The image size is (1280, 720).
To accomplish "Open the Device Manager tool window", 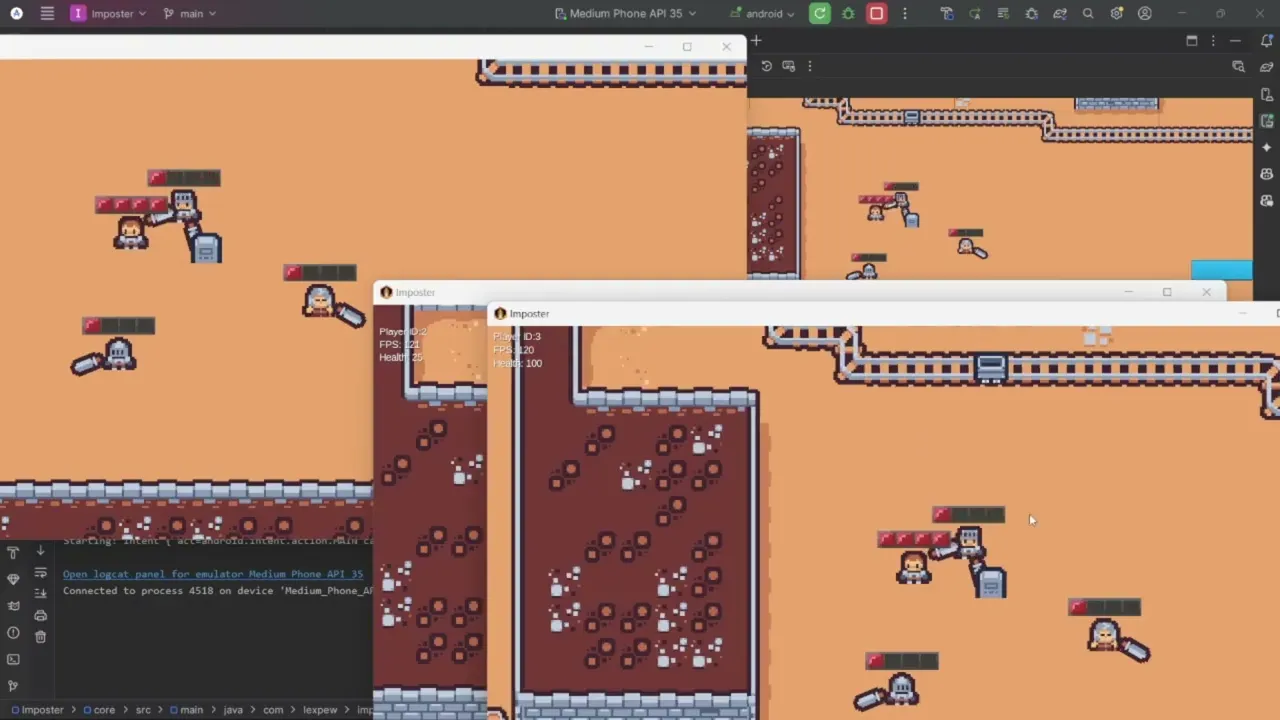I will [x=1267, y=94].
